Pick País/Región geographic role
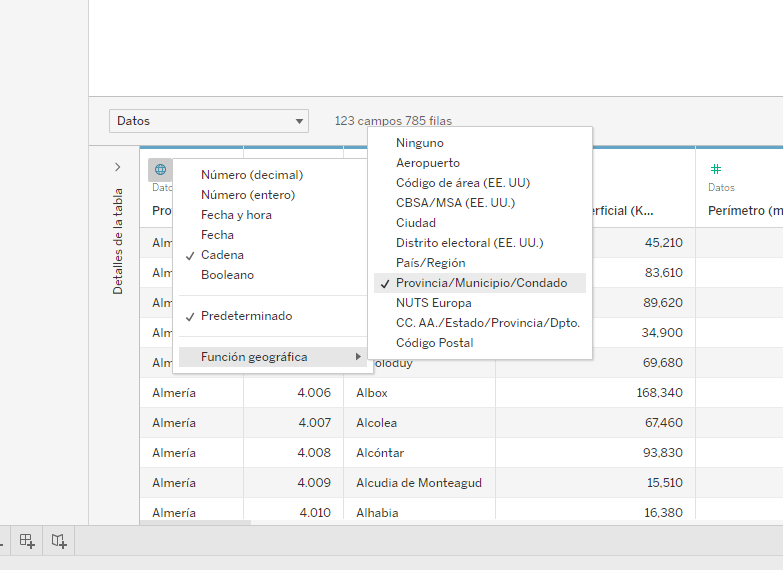This screenshot has width=783, height=570. pyautogui.click(x=430, y=263)
